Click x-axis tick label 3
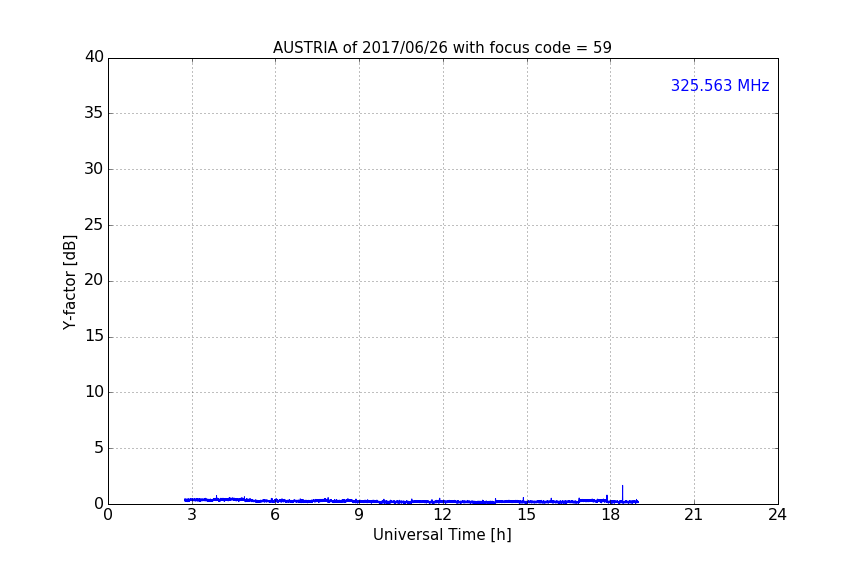The image size is (864, 576). tap(192, 515)
